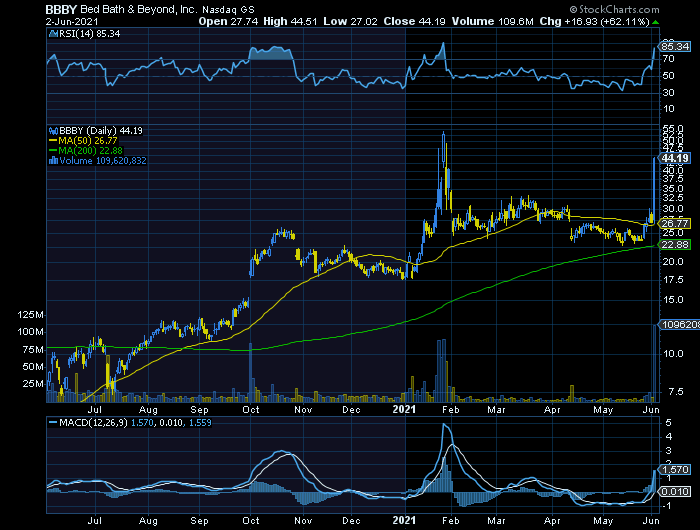Click the 85.34 RSI value tag on axis

point(675,46)
